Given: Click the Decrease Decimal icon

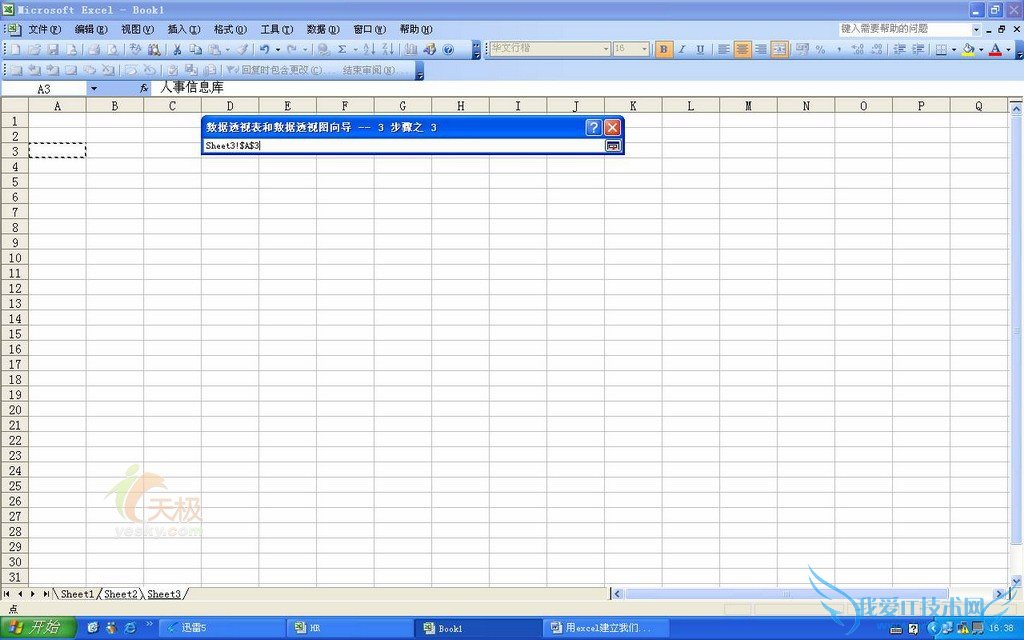Looking at the screenshot, I should [876, 50].
